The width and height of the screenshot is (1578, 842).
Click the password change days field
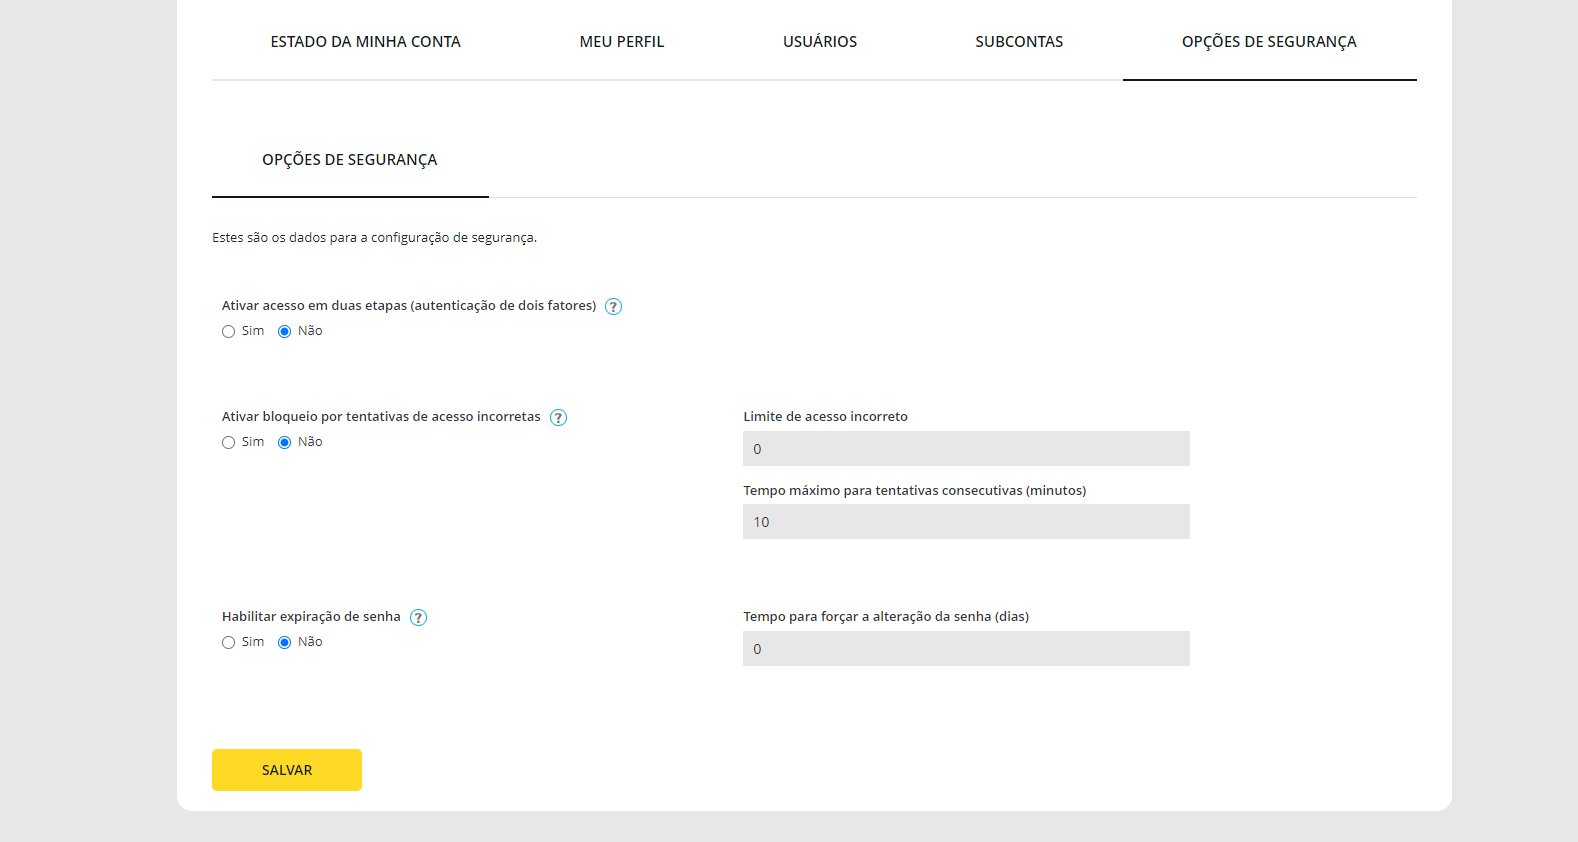click(x=966, y=649)
